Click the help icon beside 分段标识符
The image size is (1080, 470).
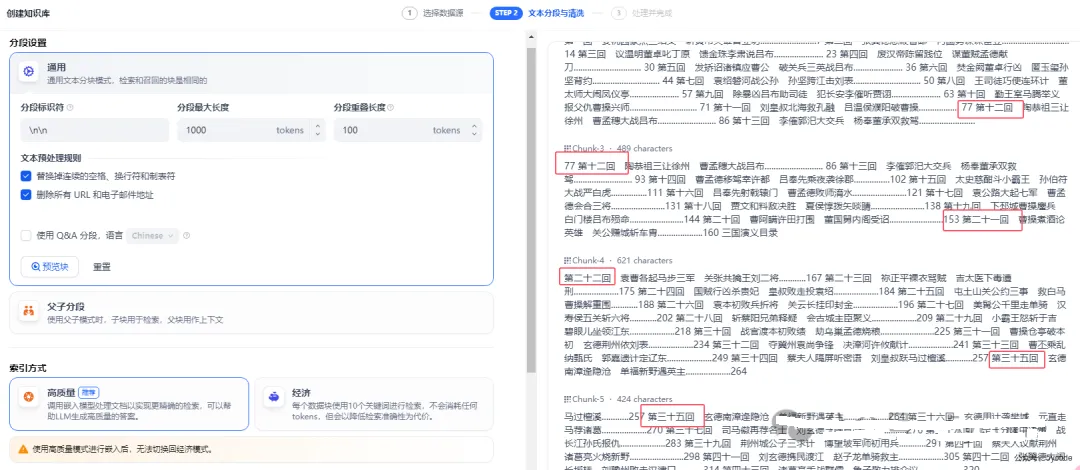[x=70, y=108]
